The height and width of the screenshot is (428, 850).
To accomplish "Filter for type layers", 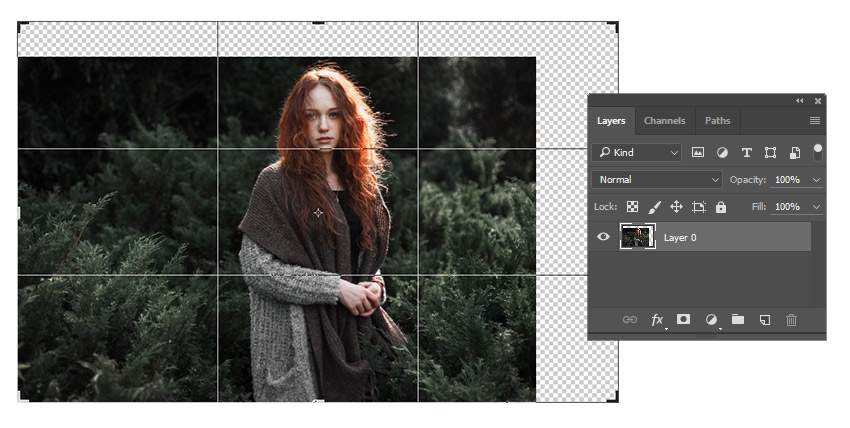I will (746, 153).
